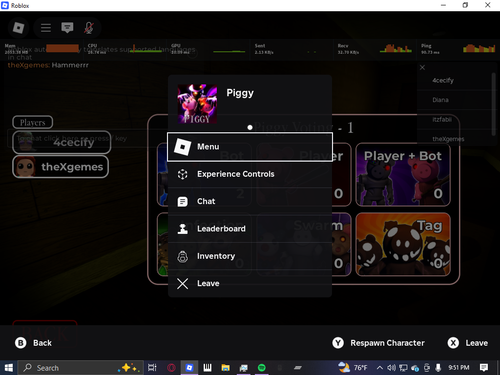Click the Inventory backpack icon
Screen dimensions: 500x375
pos(182,257)
